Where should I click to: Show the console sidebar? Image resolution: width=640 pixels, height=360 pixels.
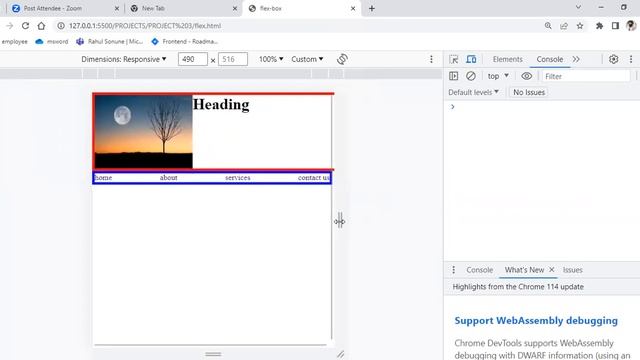453,76
